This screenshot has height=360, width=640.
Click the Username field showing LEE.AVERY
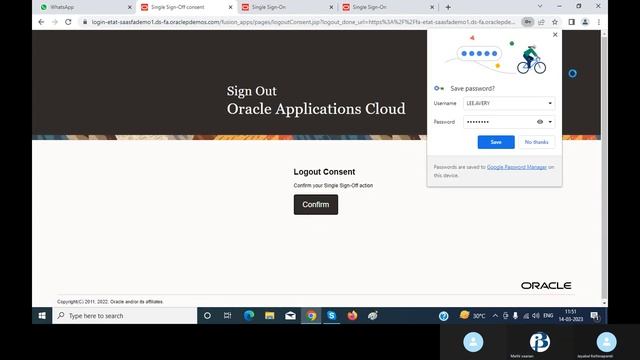coord(509,103)
